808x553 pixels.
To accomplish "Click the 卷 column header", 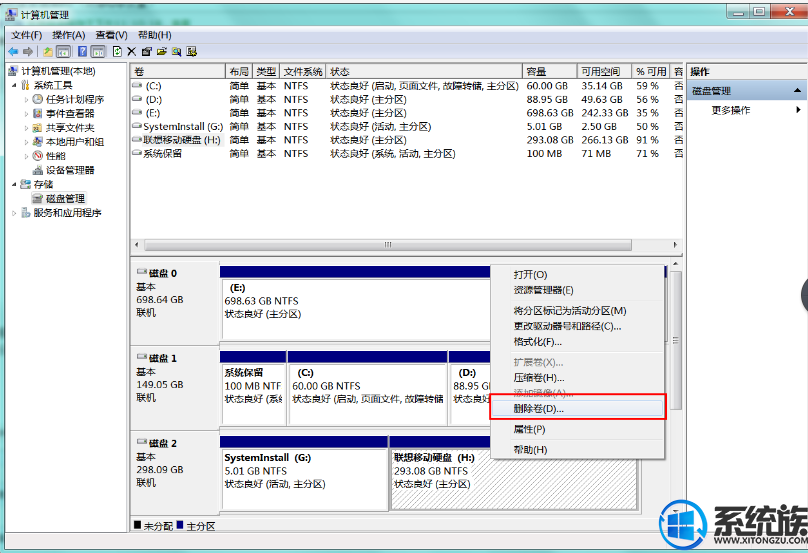I will 178,71.
